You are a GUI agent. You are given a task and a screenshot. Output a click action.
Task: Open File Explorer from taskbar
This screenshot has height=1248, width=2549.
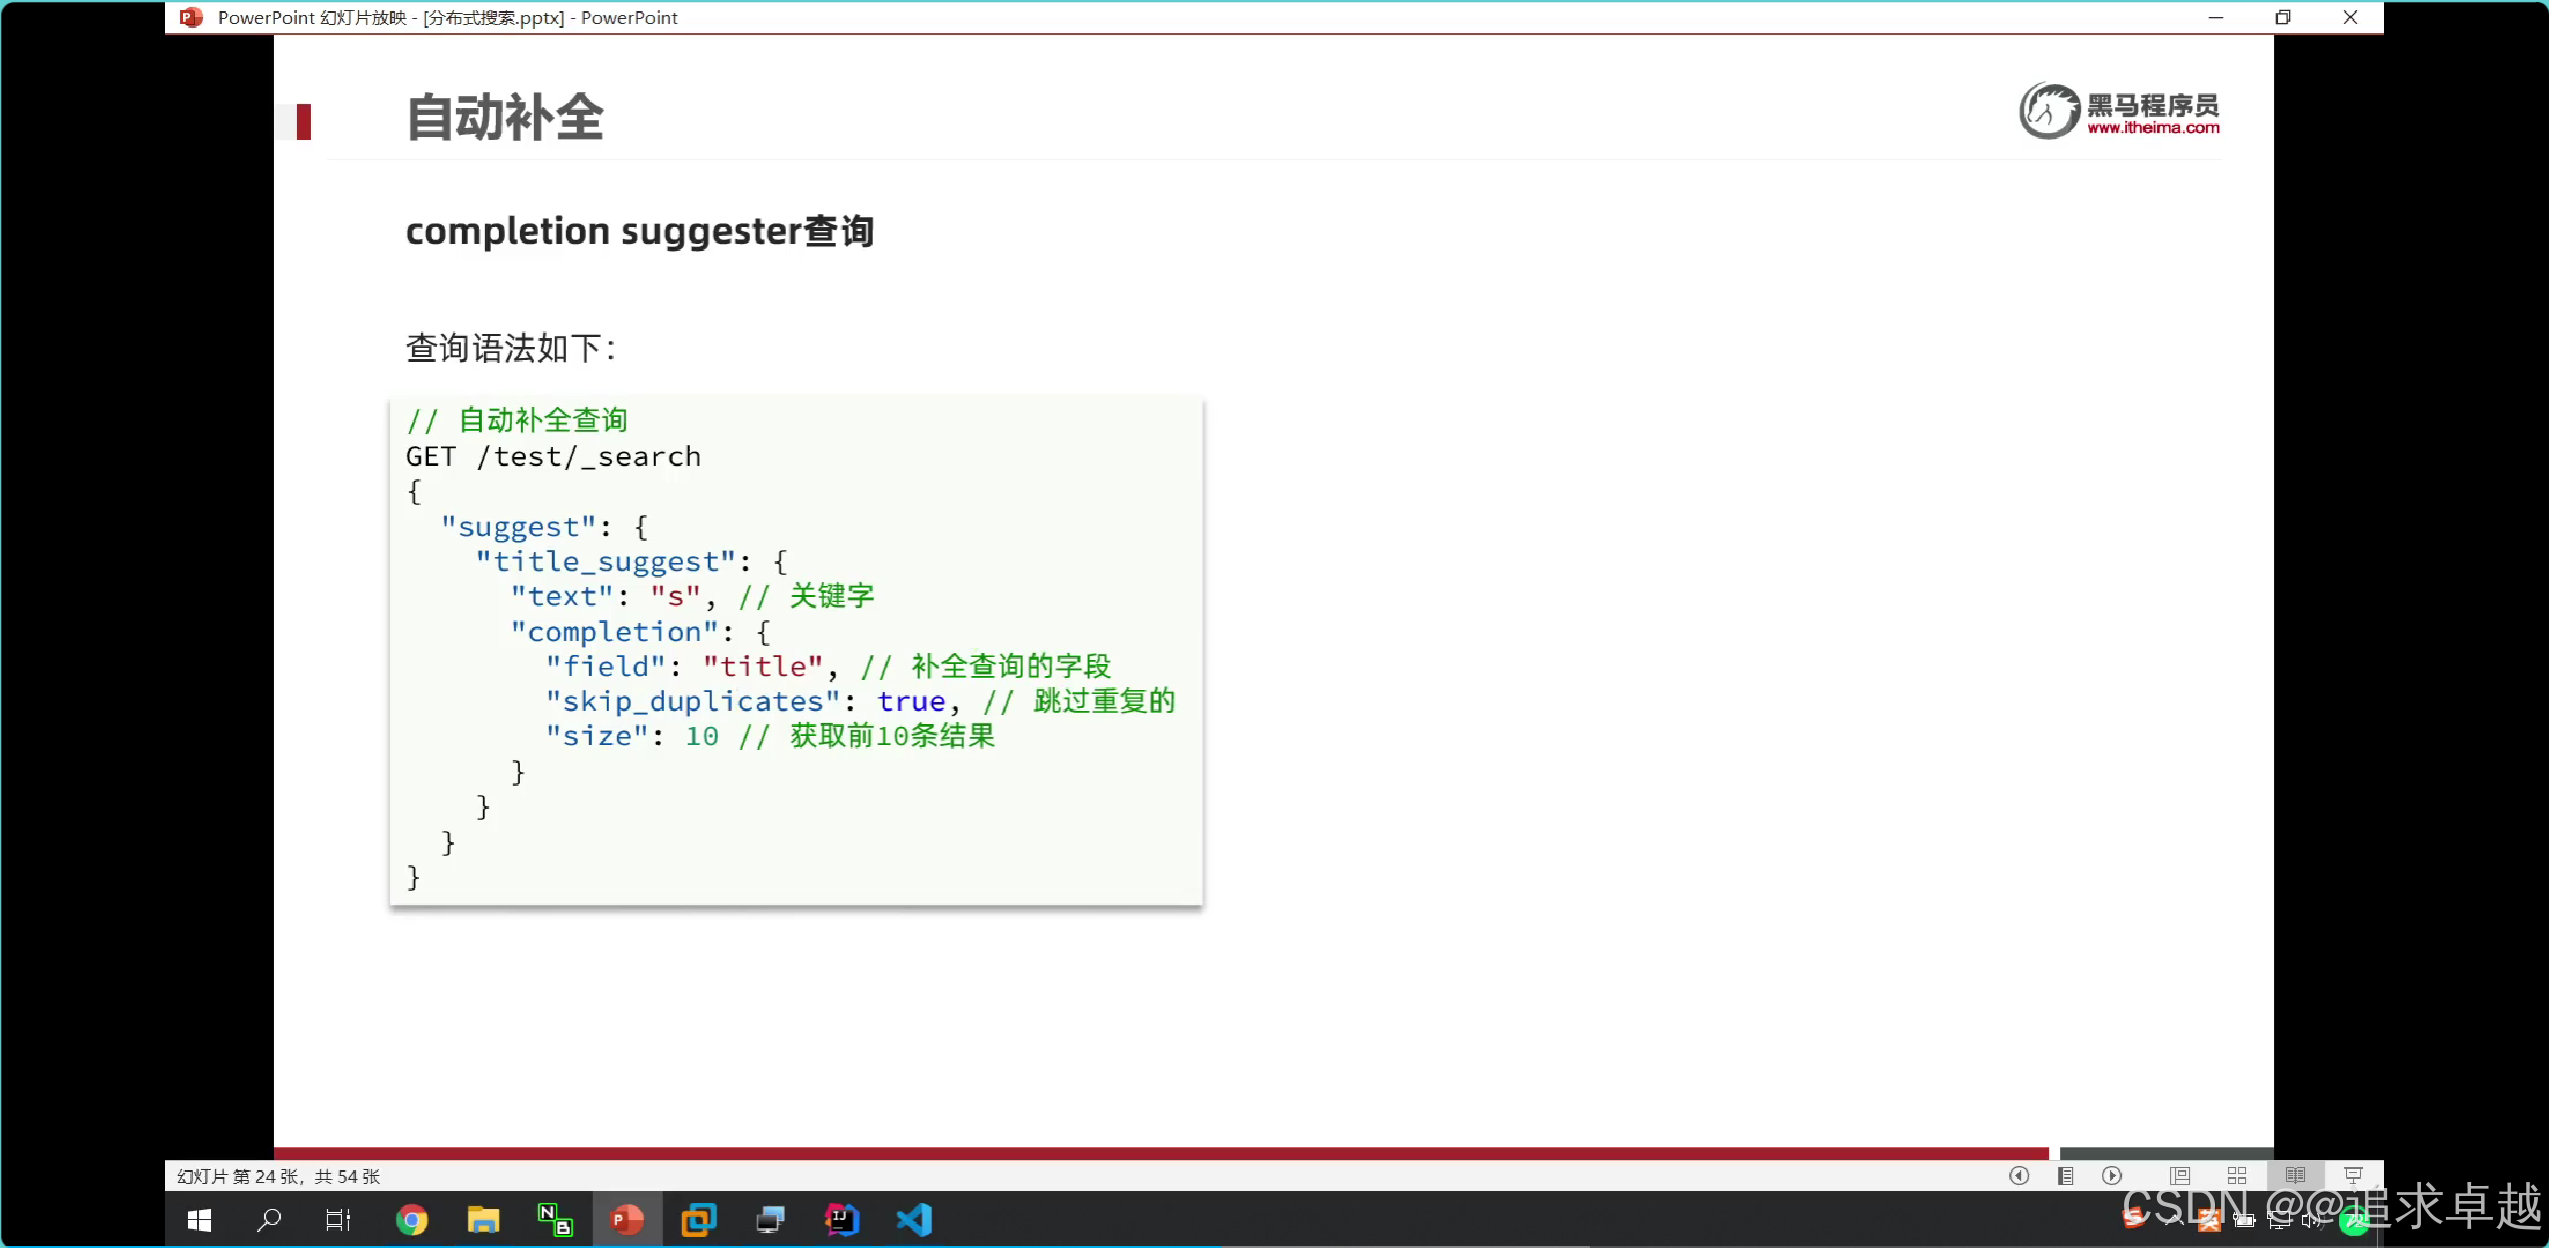pyautogui.click(x=483, y=1220)
